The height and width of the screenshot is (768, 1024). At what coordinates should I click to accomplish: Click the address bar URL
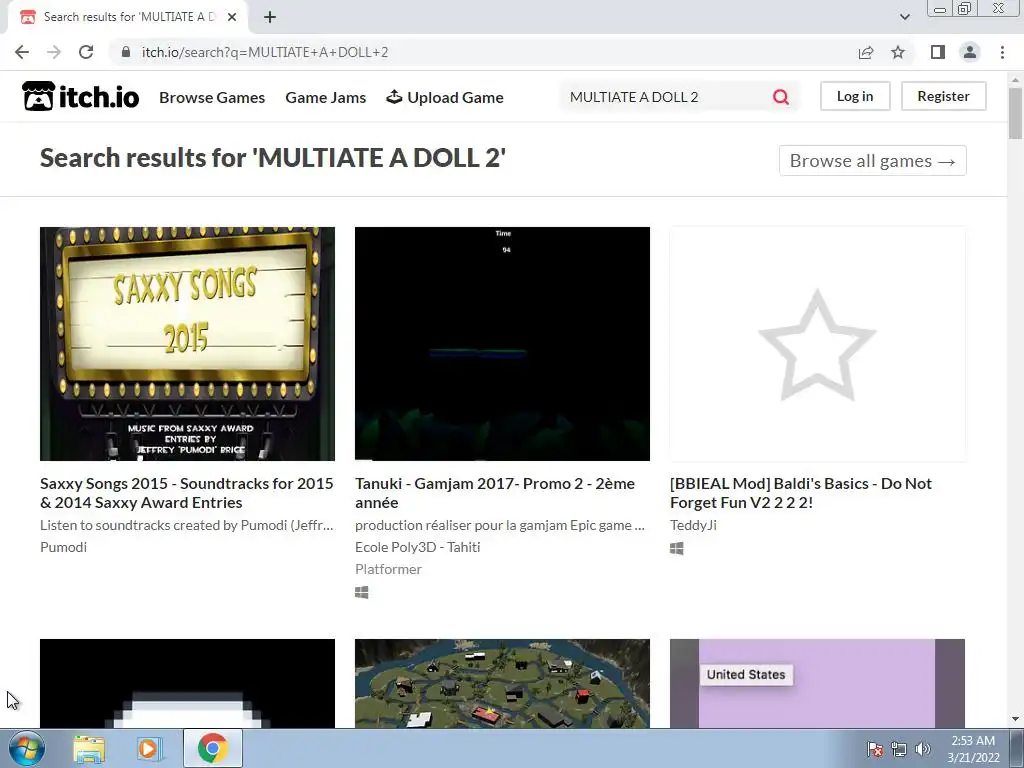[265, 52]
